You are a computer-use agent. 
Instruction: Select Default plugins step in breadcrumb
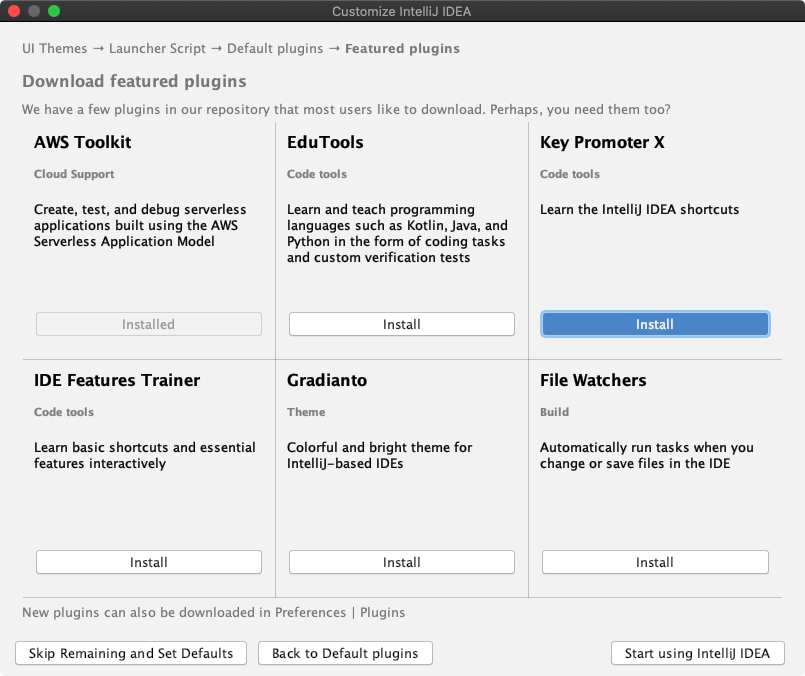tap(275, 48)
